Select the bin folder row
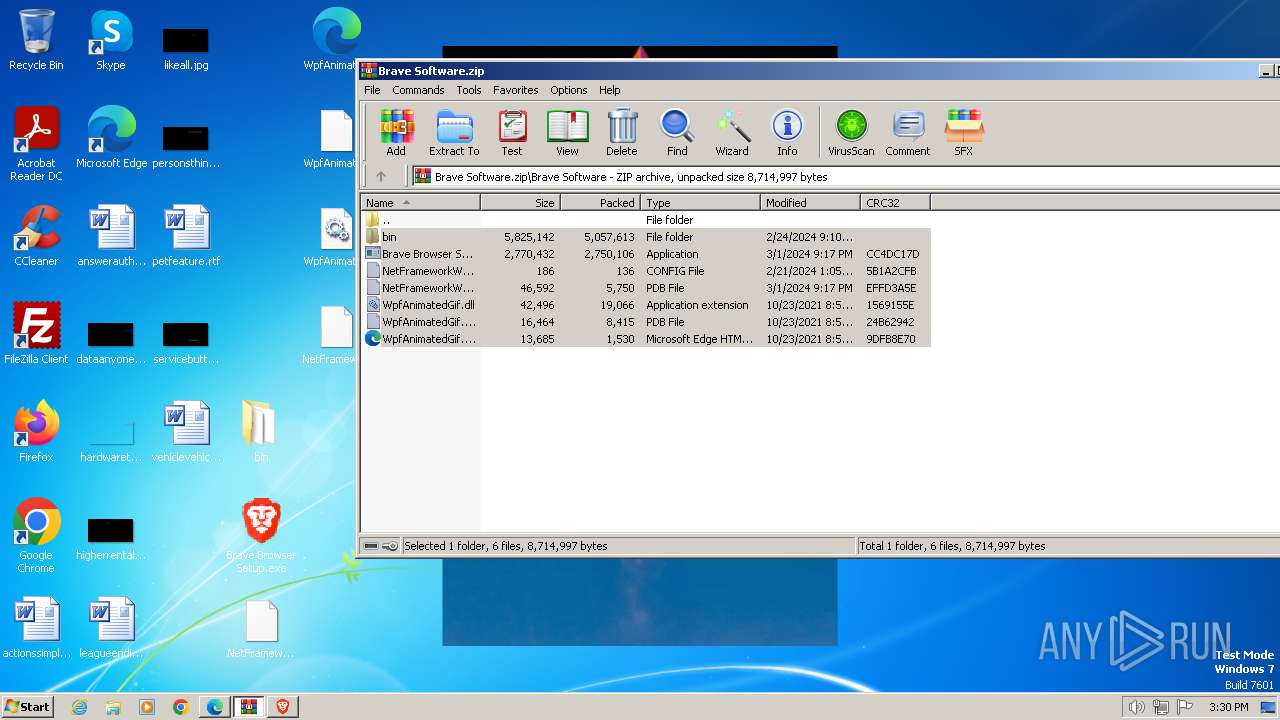This screenshot has height=720, width=1280. [646, 237]
